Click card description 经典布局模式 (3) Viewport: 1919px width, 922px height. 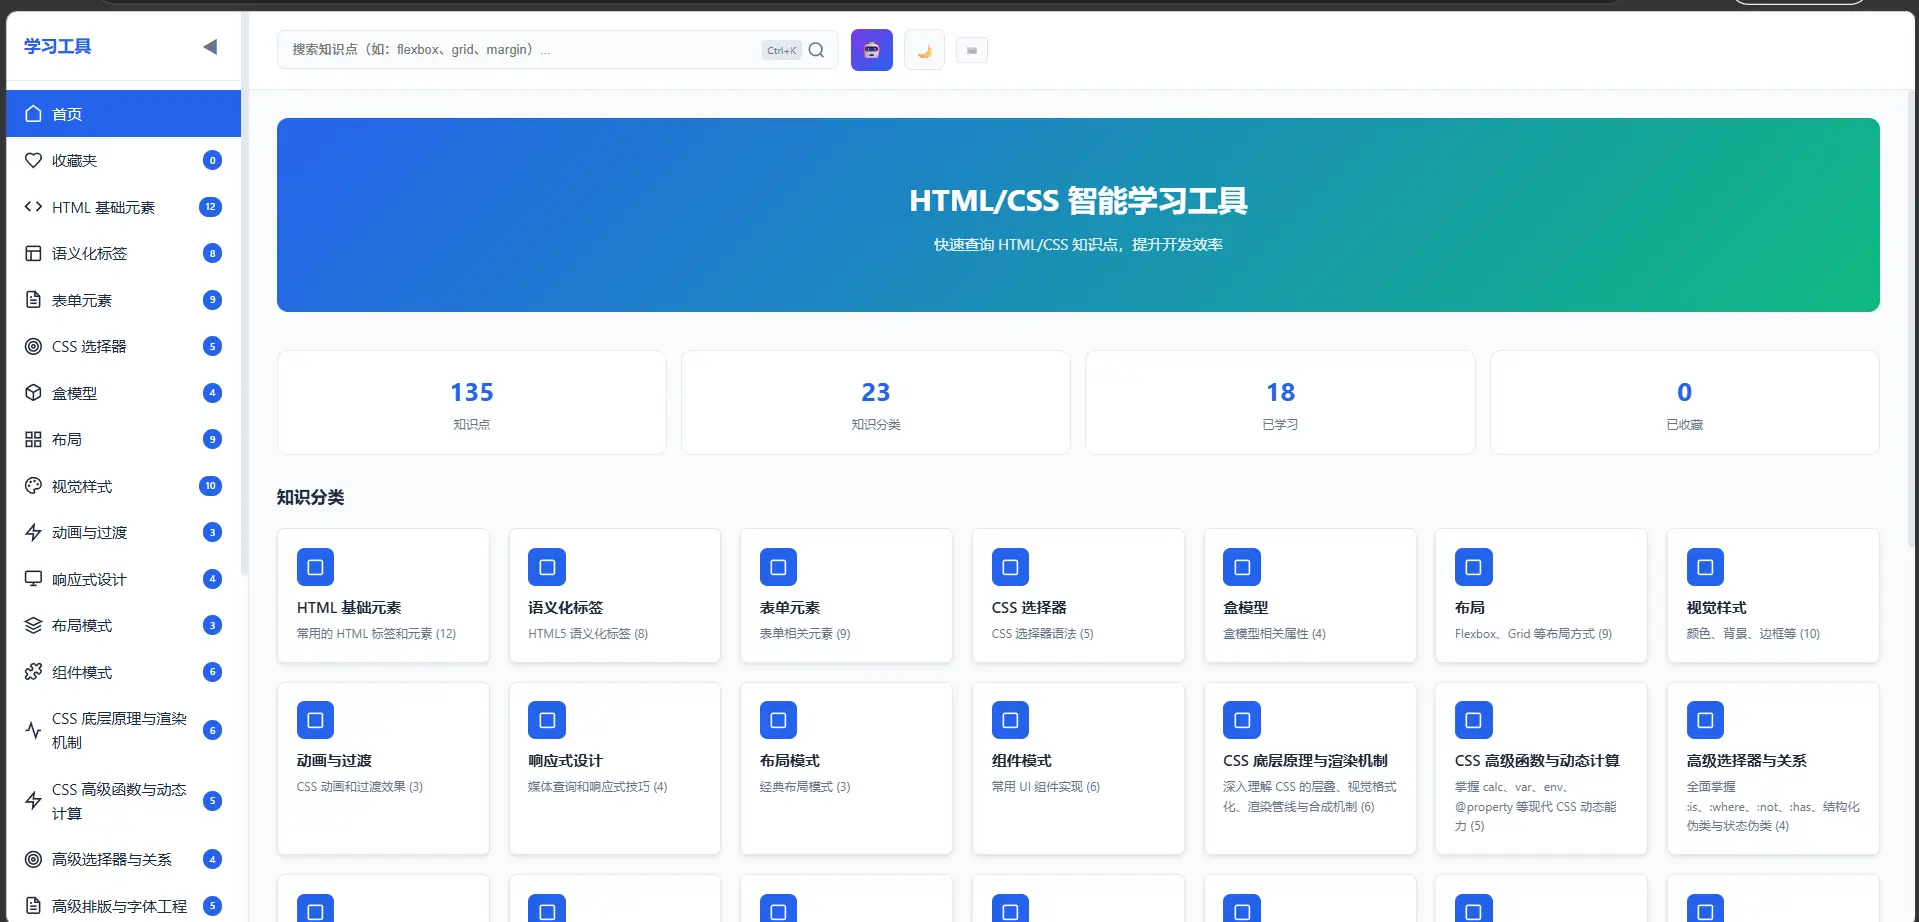click(x=805, y=787)
